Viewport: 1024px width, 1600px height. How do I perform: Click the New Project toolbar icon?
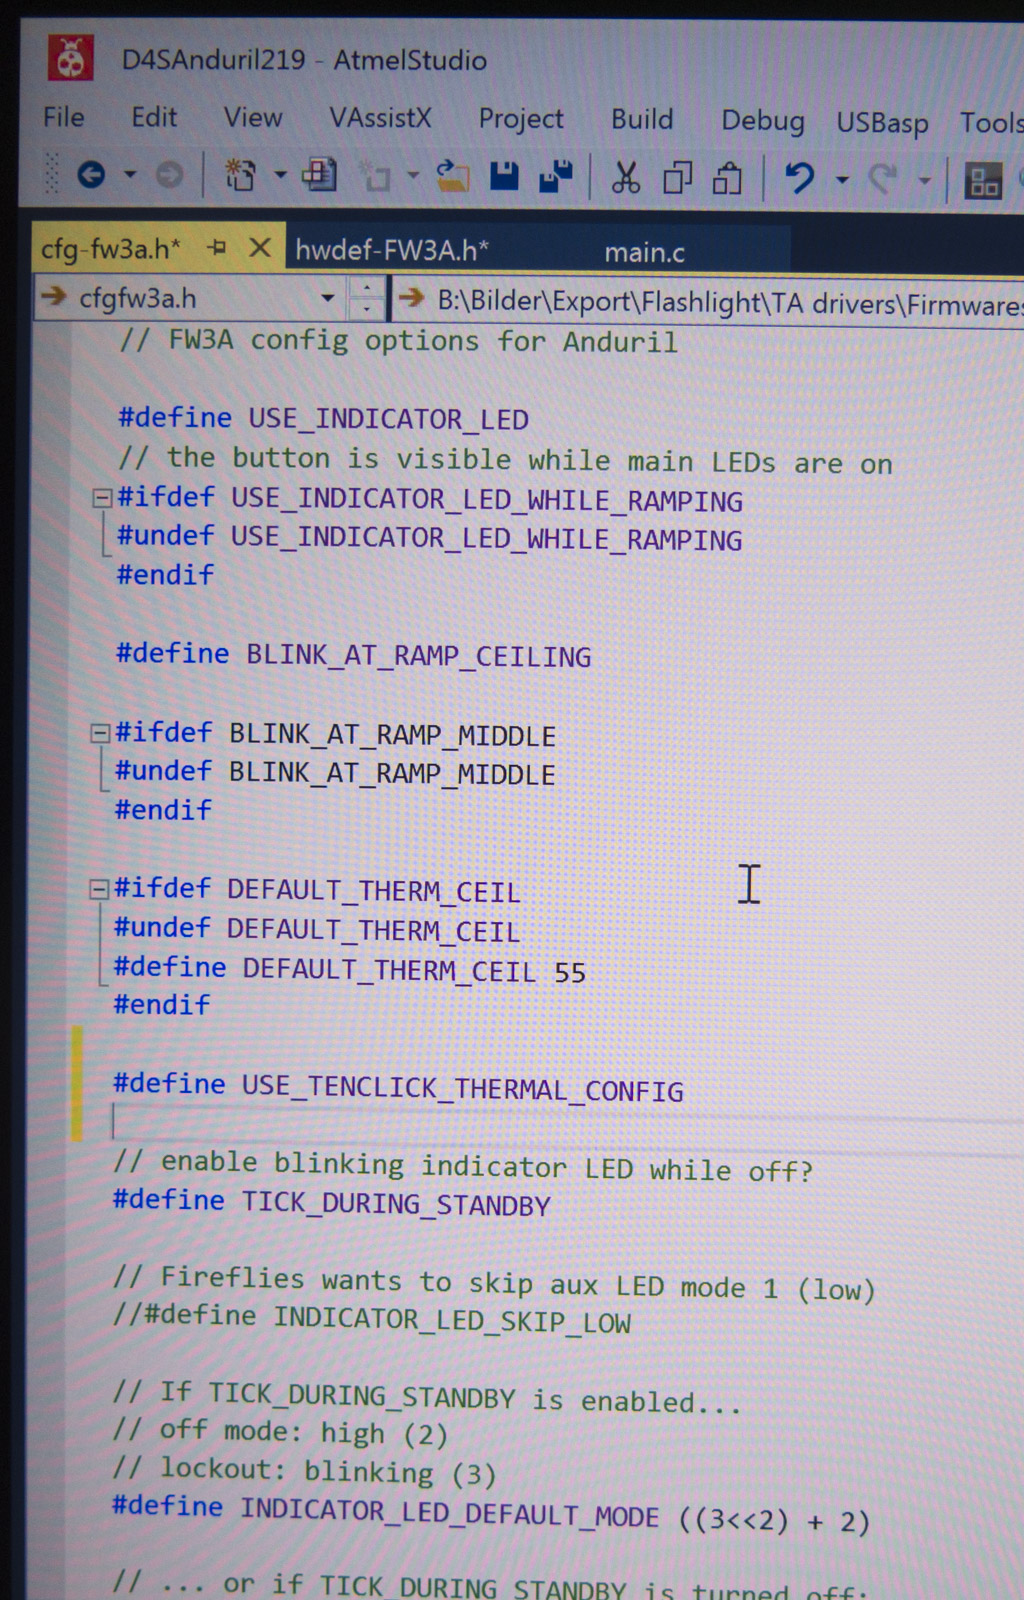[240, 176]
